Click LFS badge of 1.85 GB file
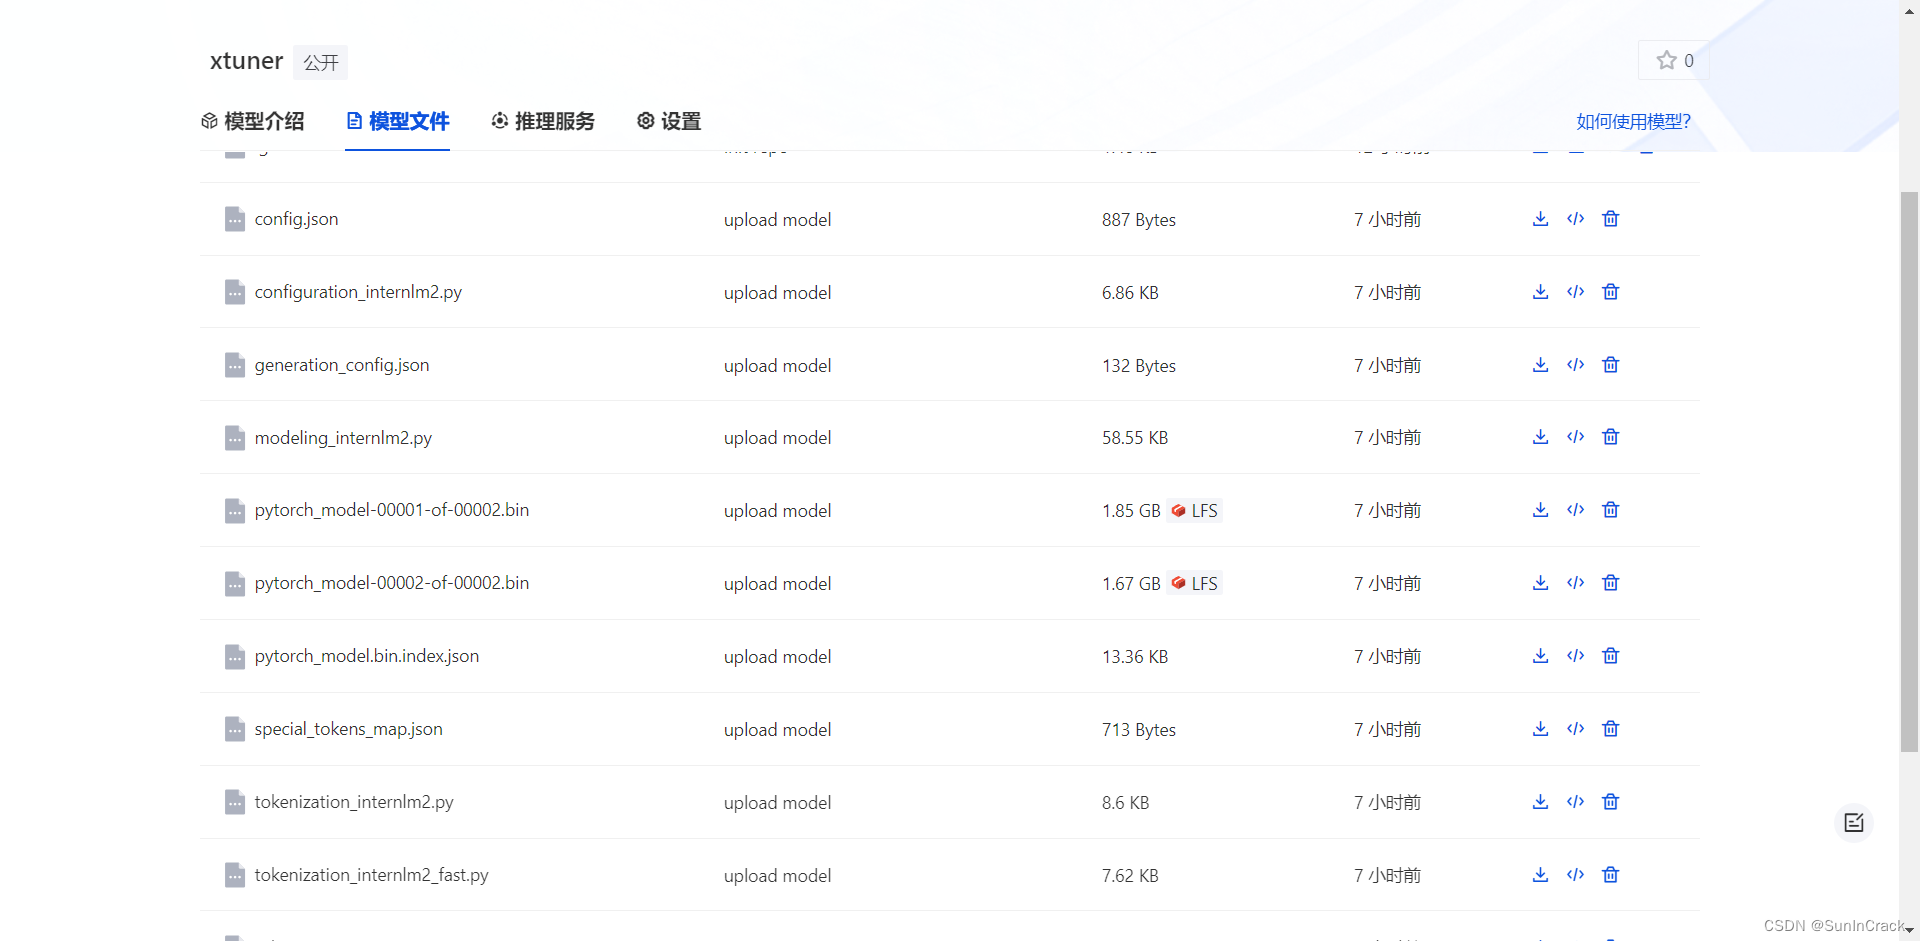The width and height of the screenshot is (1920, 941). pyautogui.click(x=1195, y=511)
